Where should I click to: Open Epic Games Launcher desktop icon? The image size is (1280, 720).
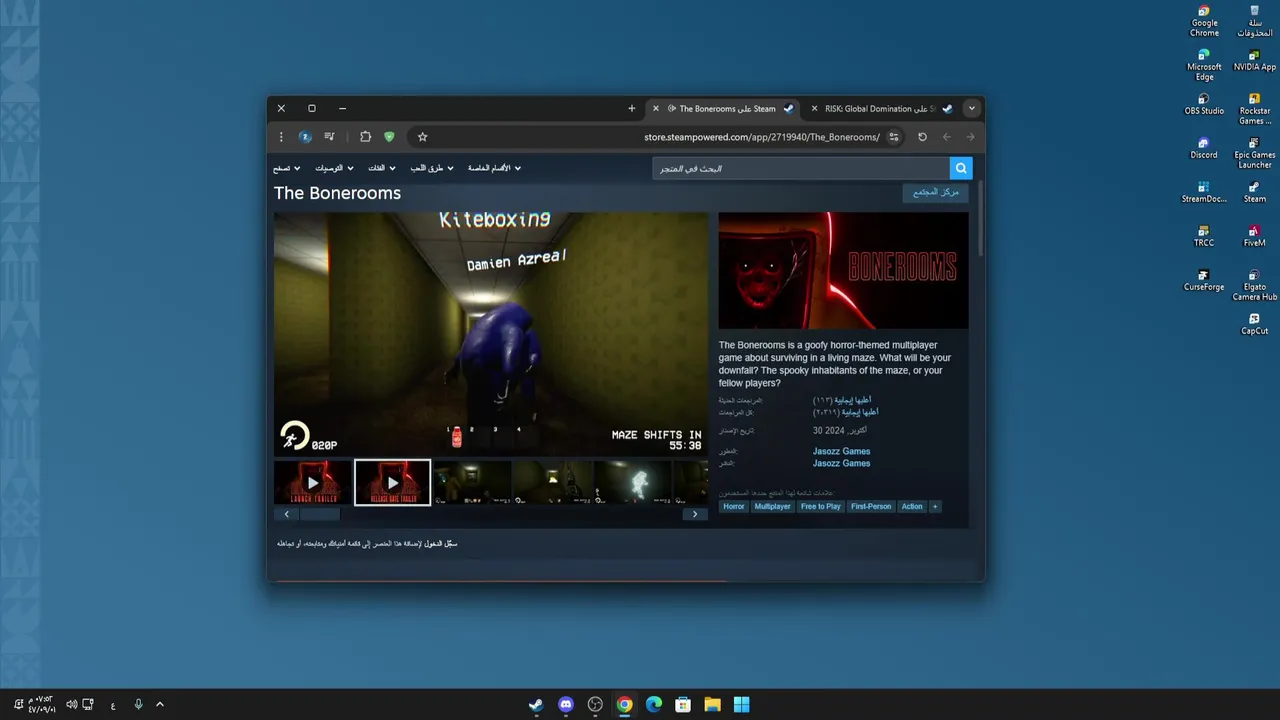[x=1254, y=153]
